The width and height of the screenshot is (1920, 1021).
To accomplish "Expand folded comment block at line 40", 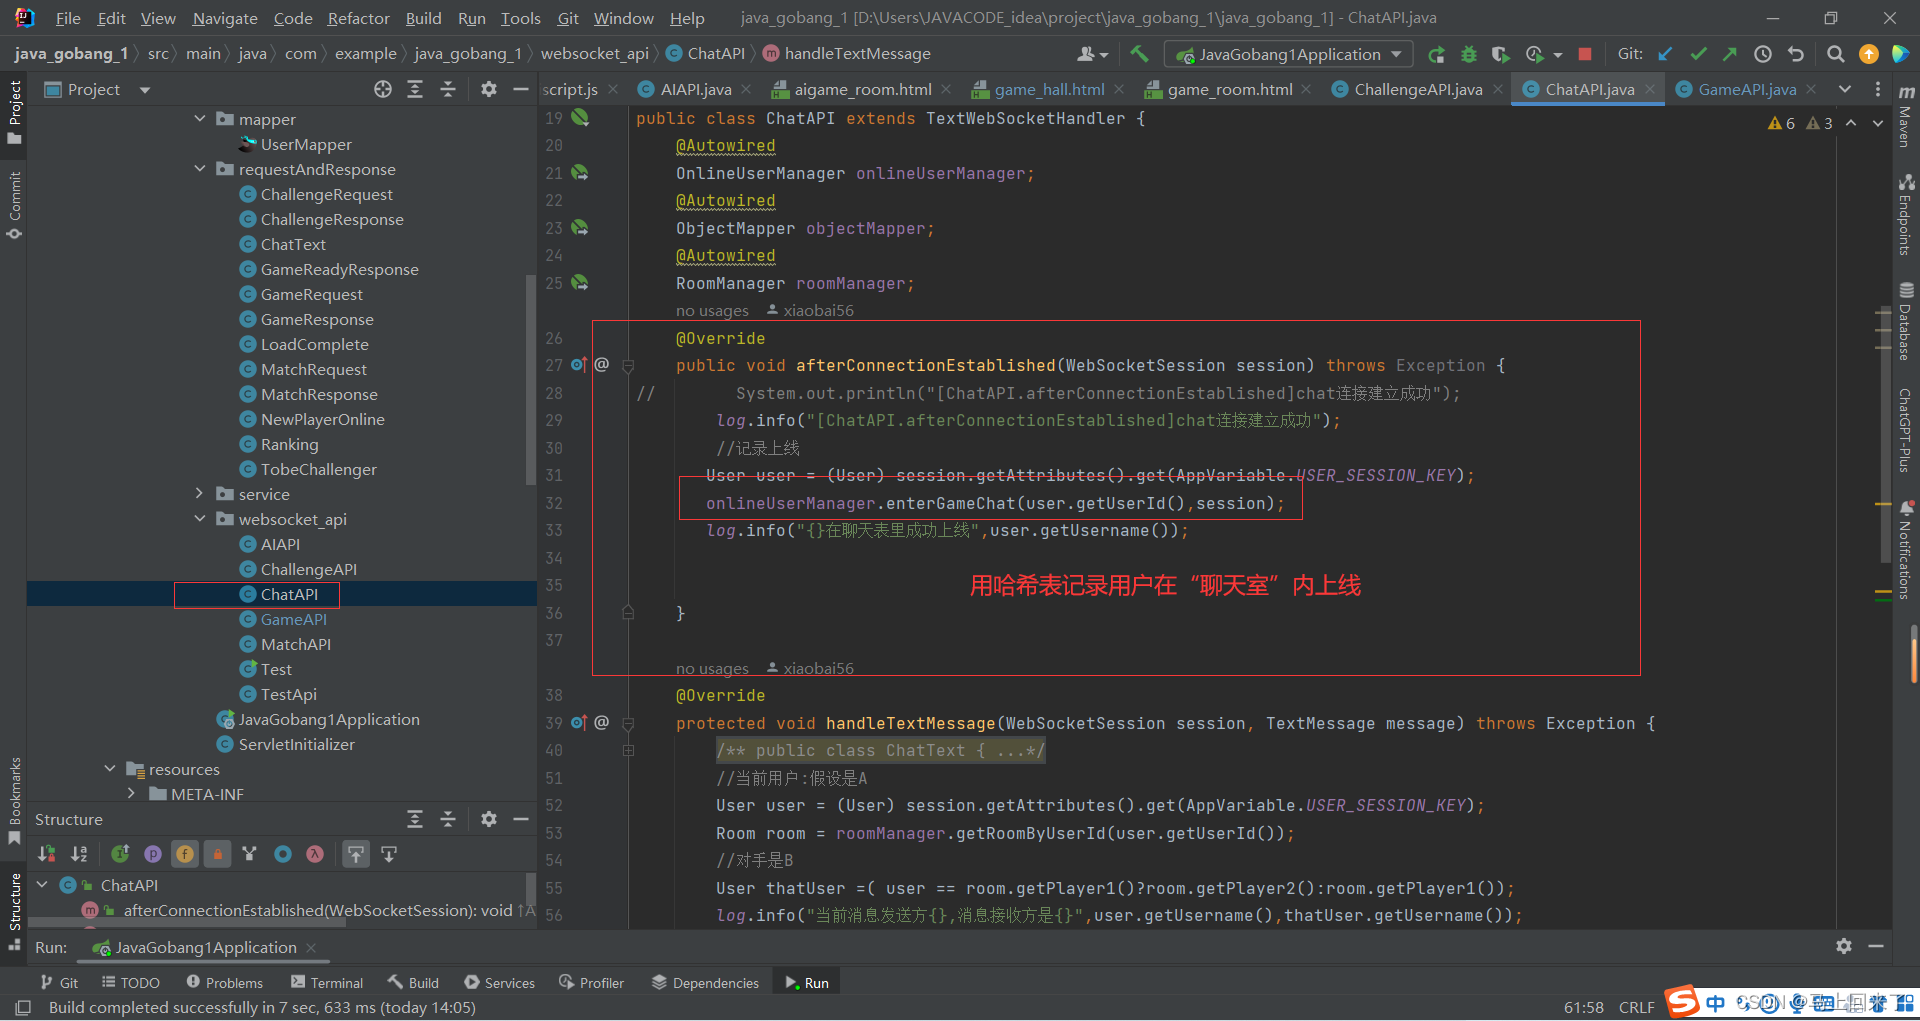I will coord(628,750).
